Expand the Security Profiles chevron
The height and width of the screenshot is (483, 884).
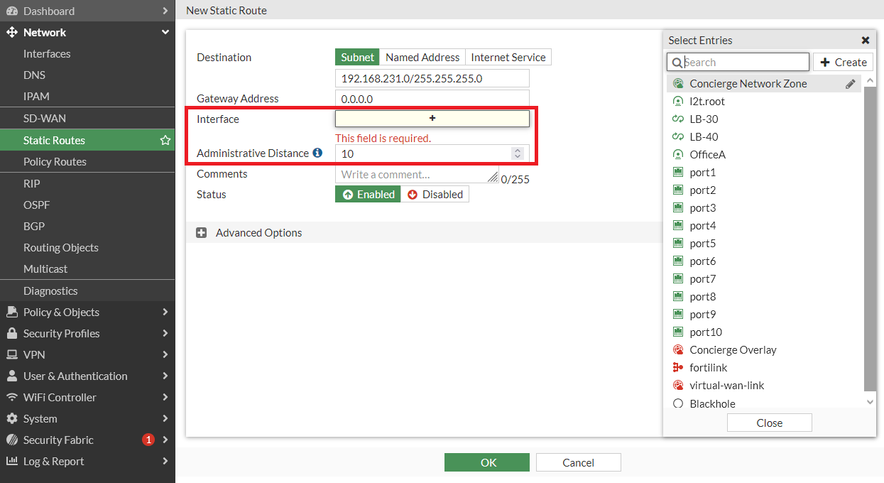(x=165, y=333)
